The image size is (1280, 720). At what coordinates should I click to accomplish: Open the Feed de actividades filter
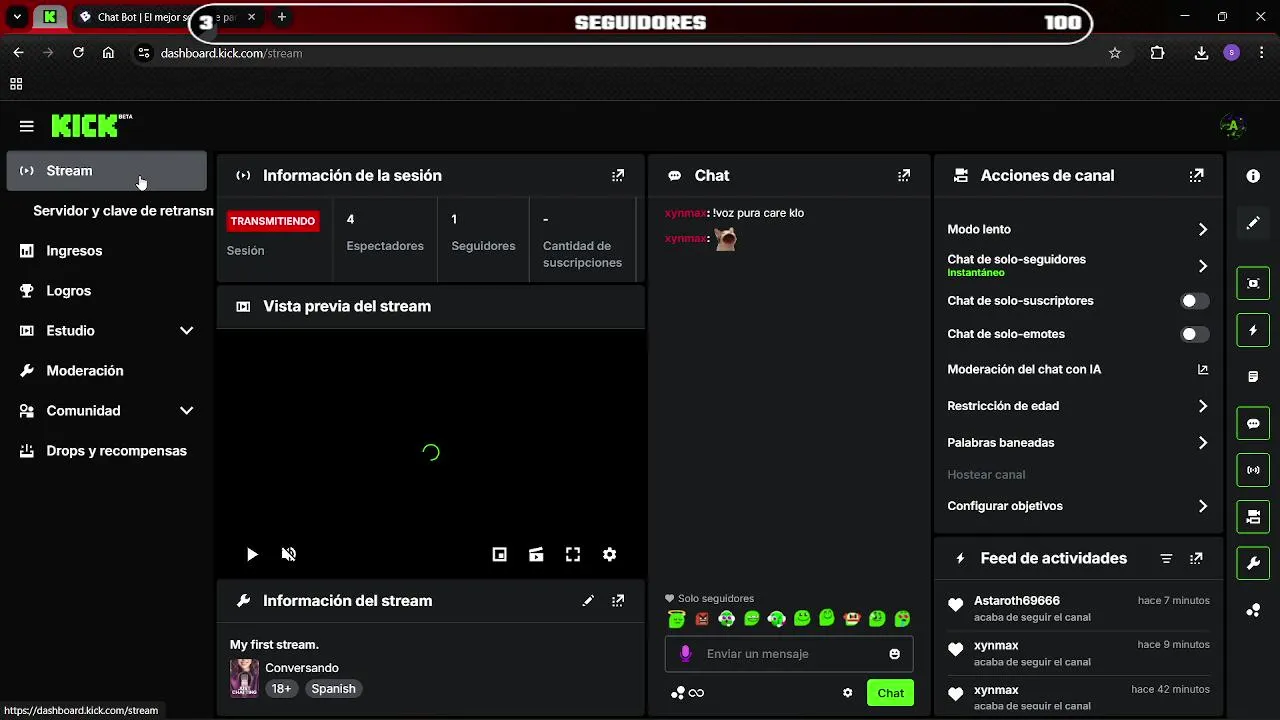coord(1166,558)
